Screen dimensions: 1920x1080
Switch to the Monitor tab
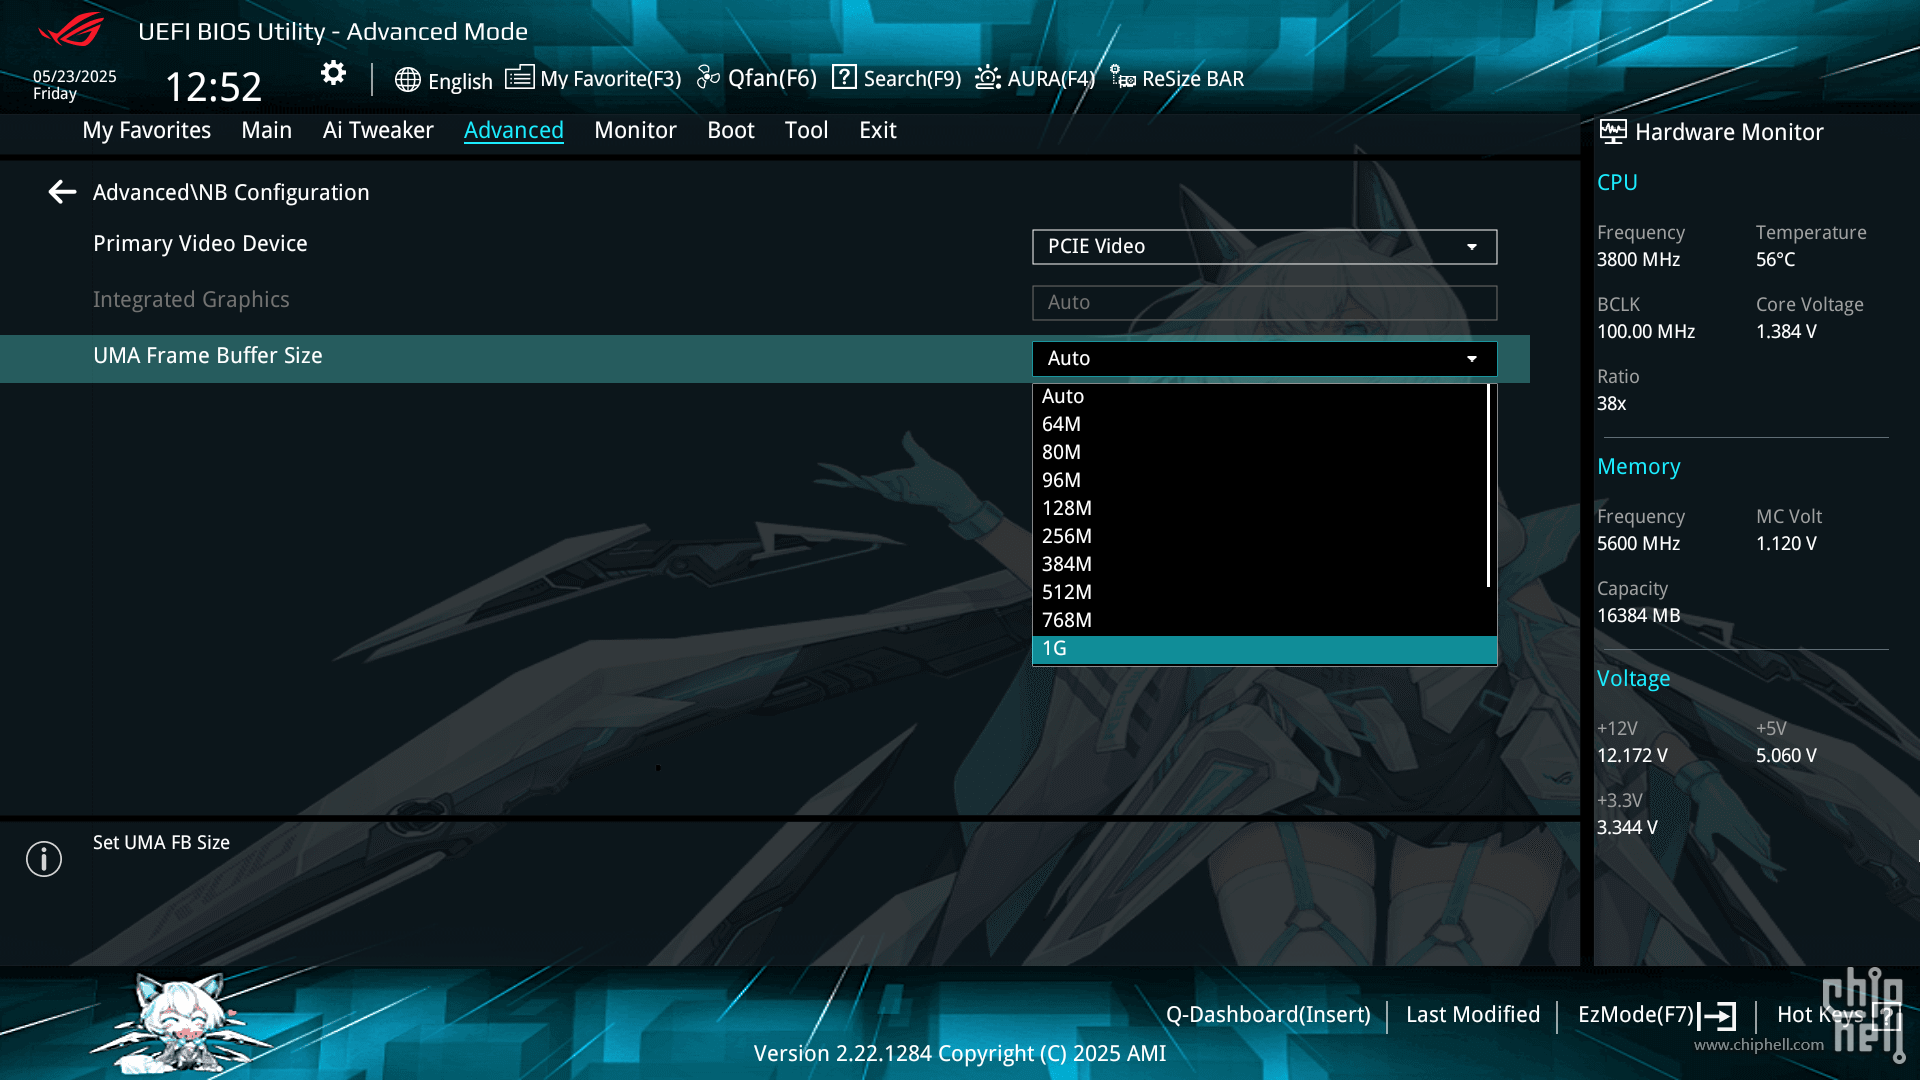pyautogui.click(x=635, y=130)
